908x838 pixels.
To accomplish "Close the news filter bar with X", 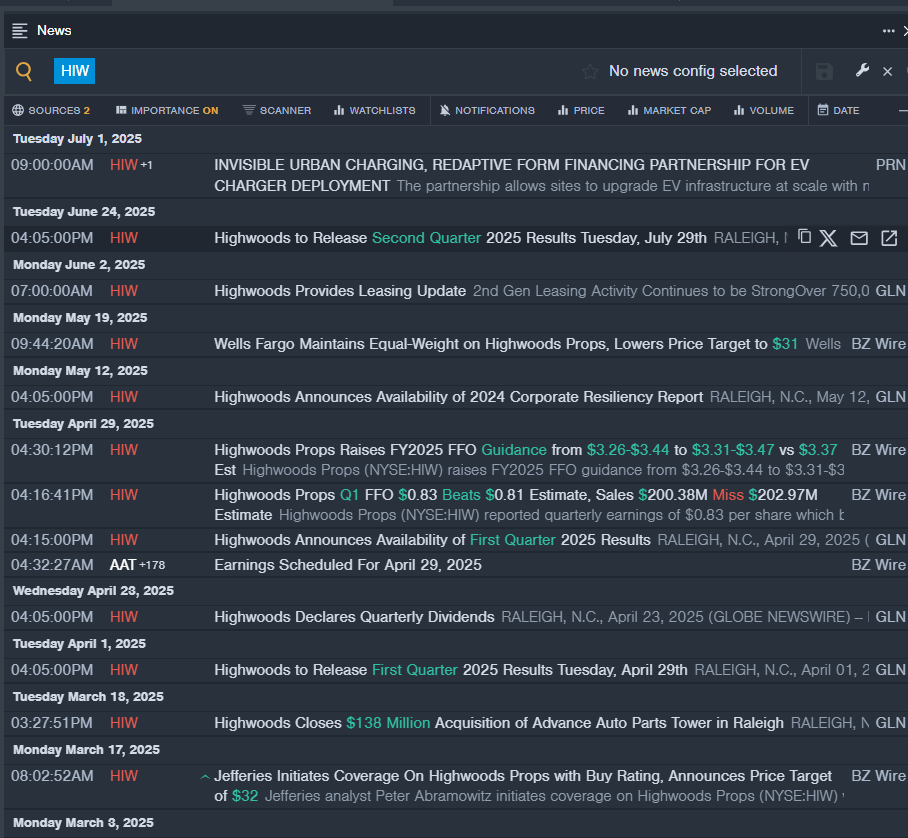I will 887,71.
